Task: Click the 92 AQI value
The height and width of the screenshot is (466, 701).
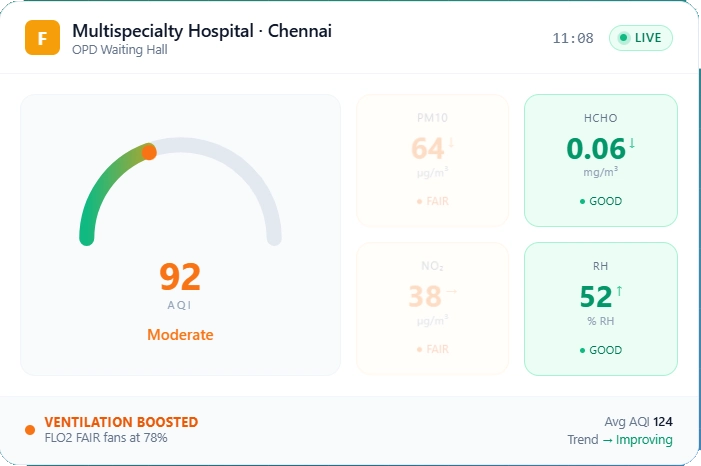Action: tap(180, 277)
